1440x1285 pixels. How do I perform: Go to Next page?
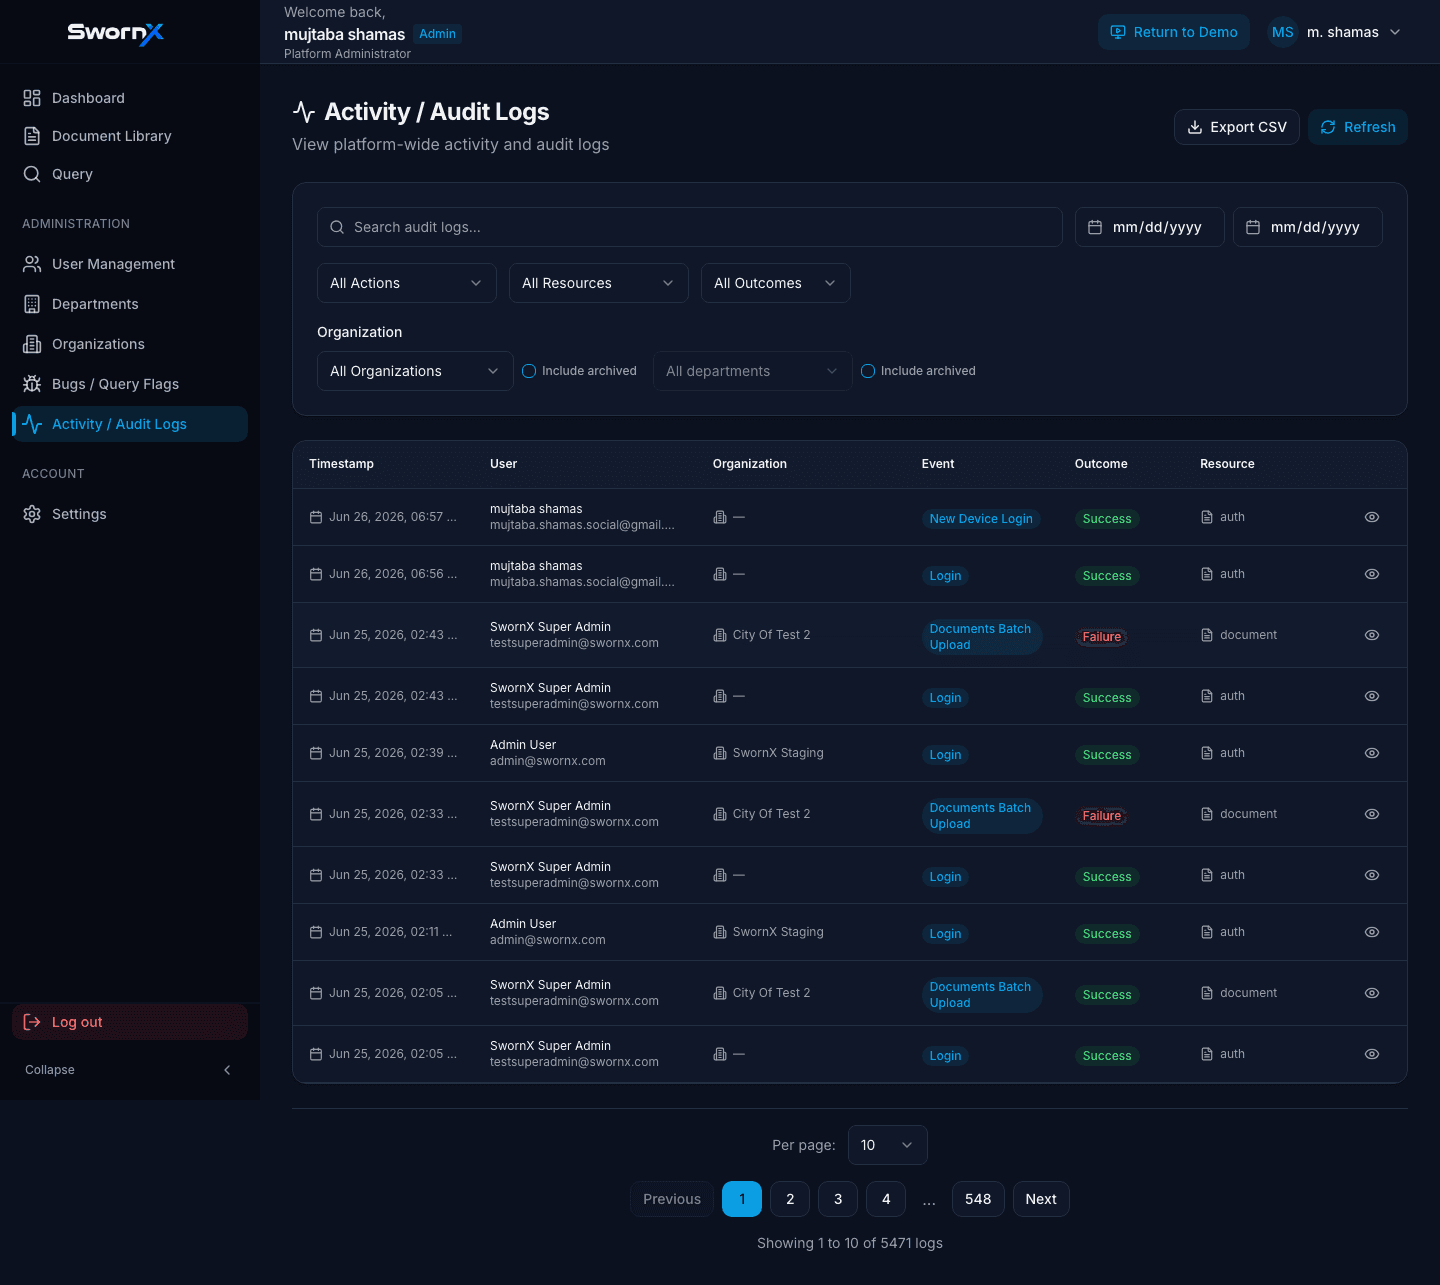1041,1199
